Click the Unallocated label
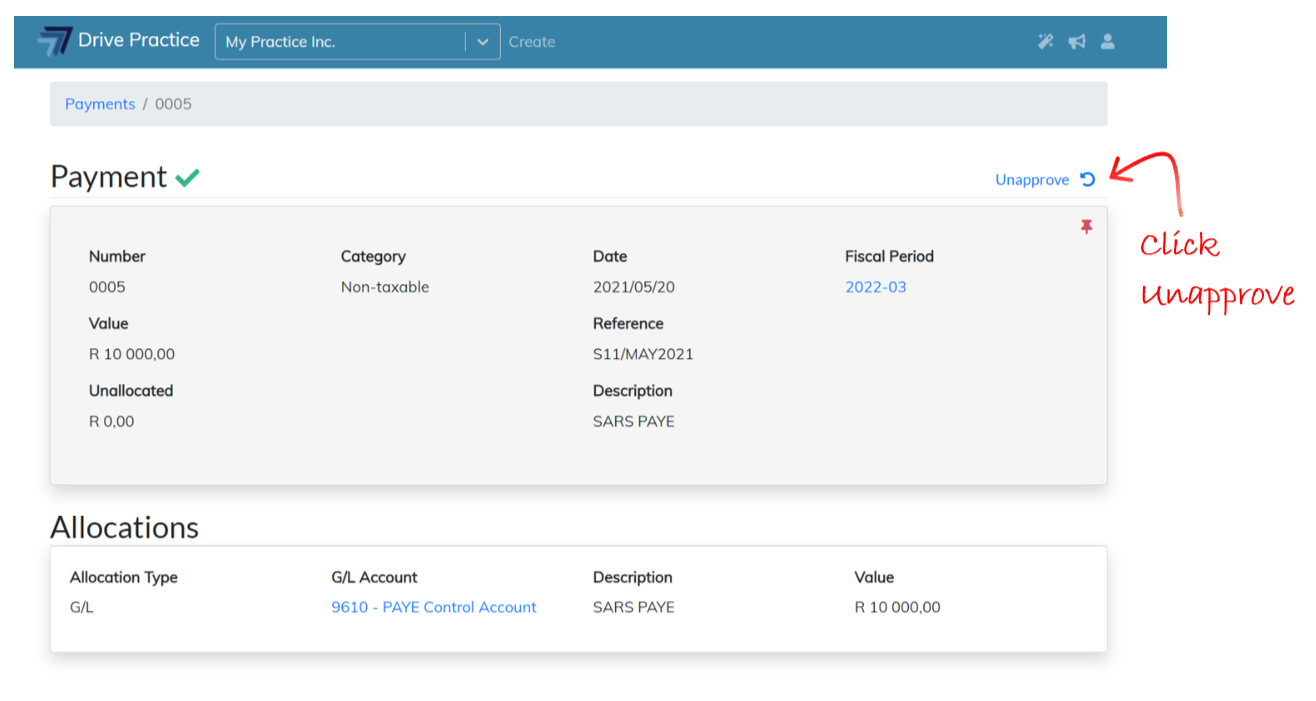 point(131,390)
